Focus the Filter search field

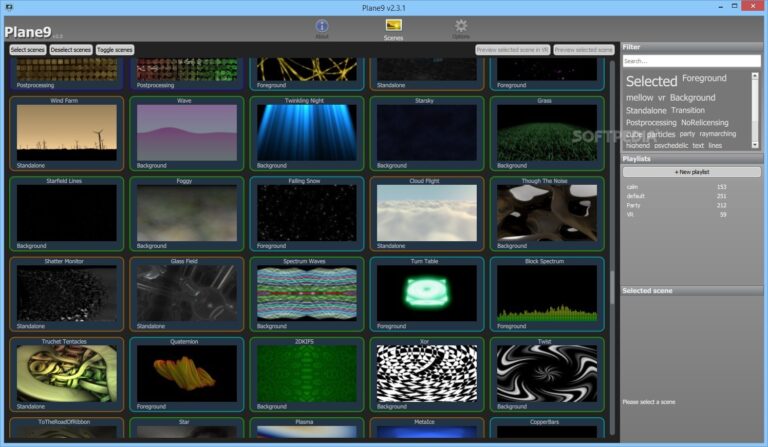coord(692,61)
